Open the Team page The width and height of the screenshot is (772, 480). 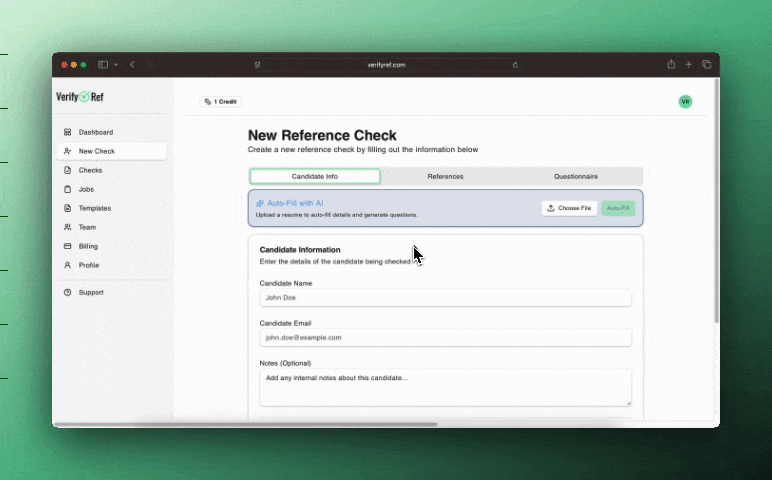point(87,227)
